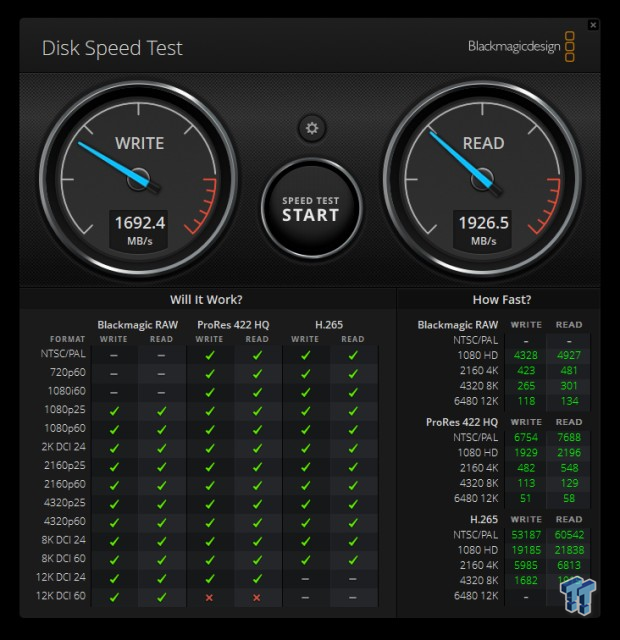Click the 58 ProRes 6480 12K read value
Image resolution: width=620 pixels, height=640 pixels.
pos(569,498)
